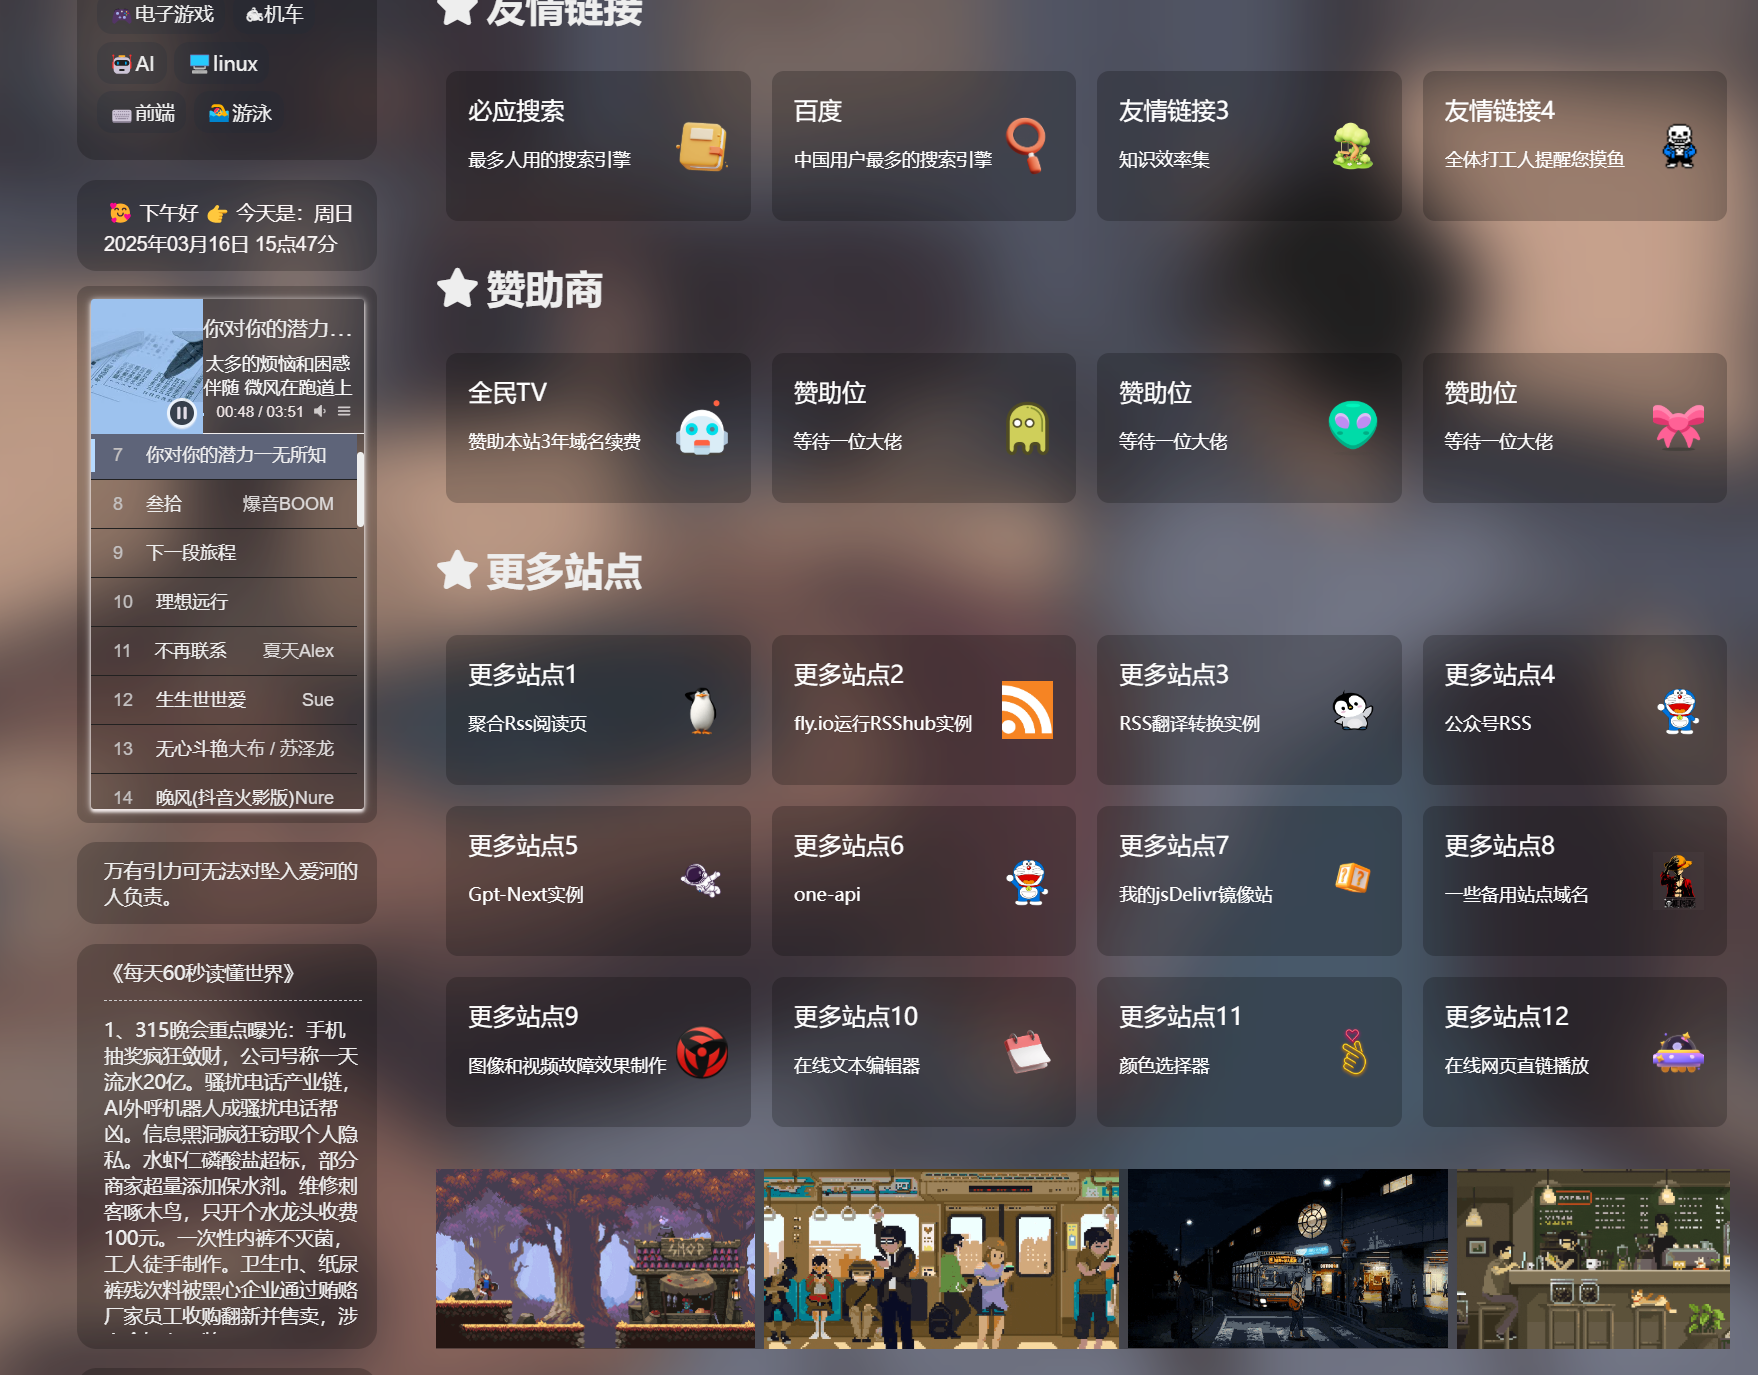Image resolution: width=1758 pixels, height=1375 pixels.
Task: Play track 13 无心斗艳大布
Action: pos(224,749)
